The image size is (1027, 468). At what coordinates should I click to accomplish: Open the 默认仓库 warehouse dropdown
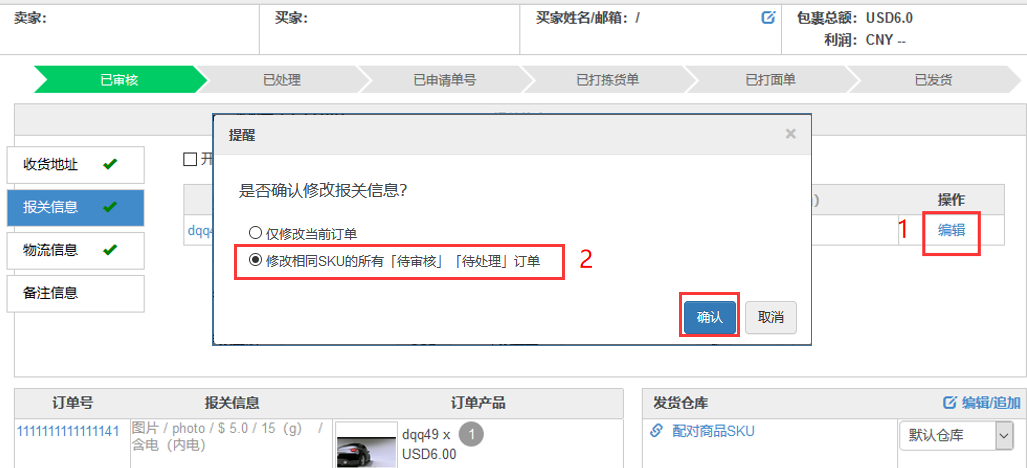click(x=956, y=435)
